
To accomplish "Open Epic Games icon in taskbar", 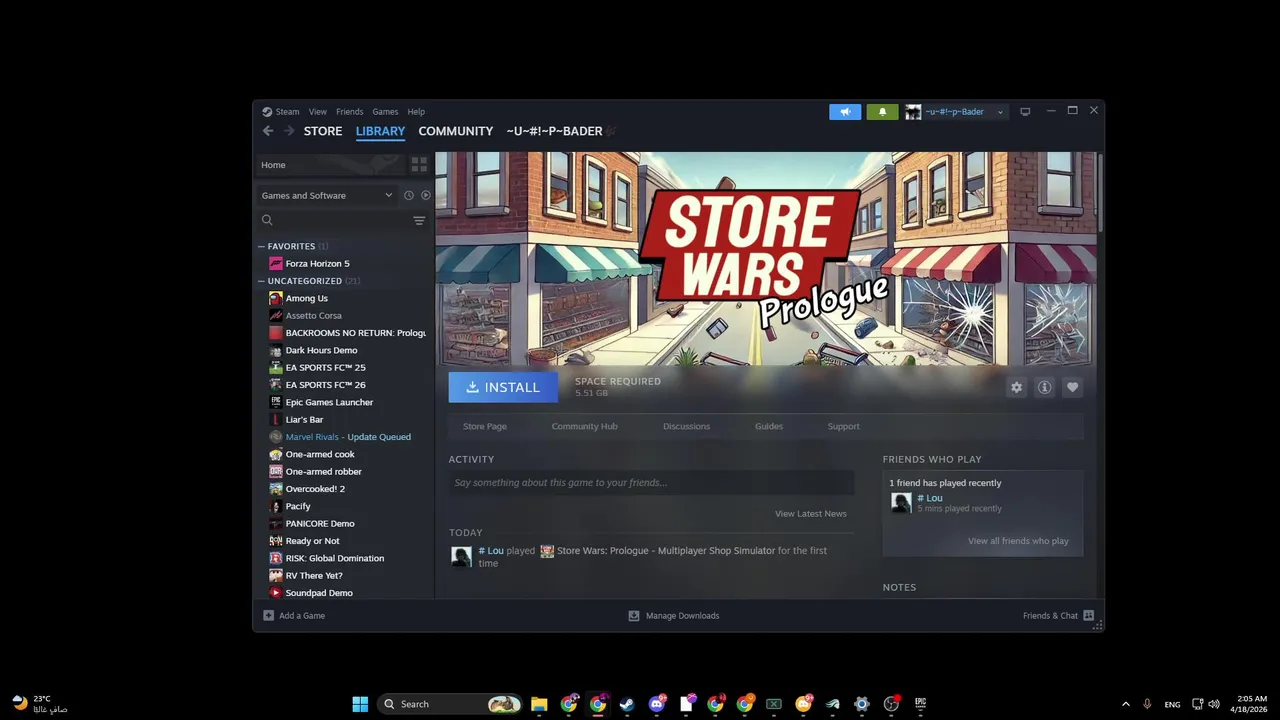I will click(x=920, y=704).
